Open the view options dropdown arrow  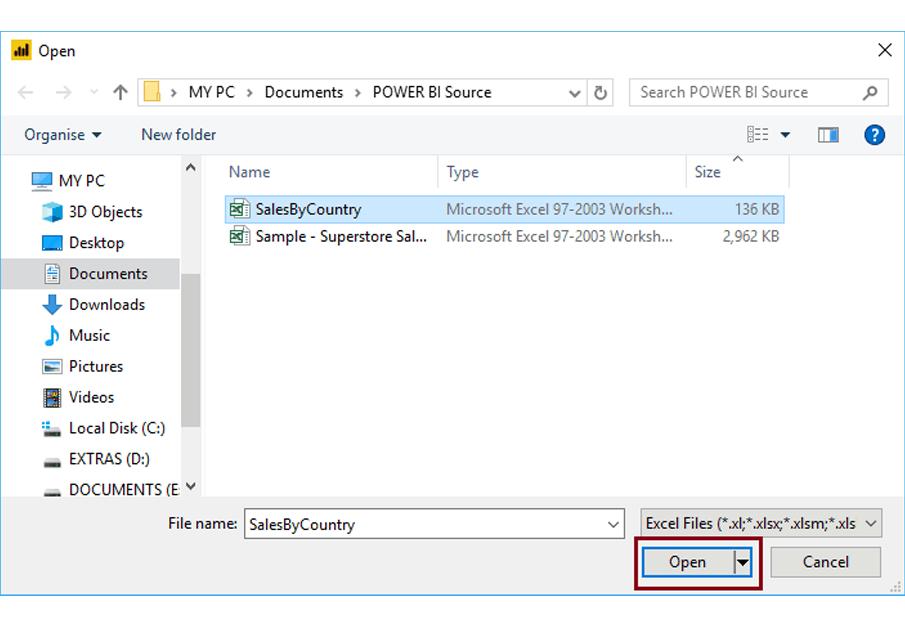[x=785, y=135]
